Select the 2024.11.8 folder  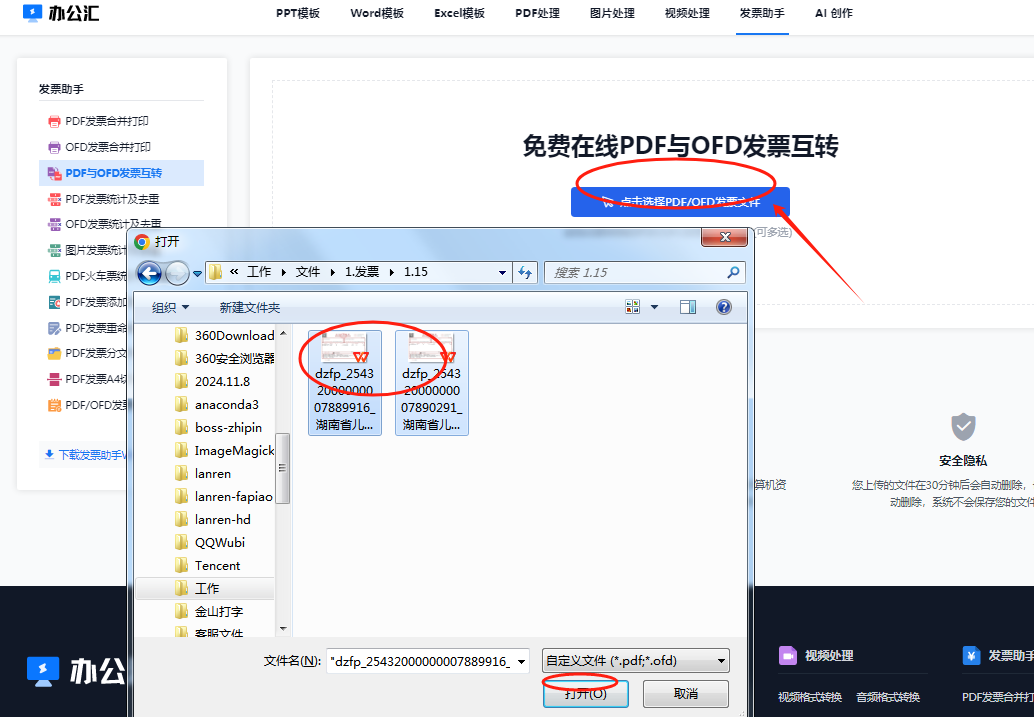pyautogui.click(x=212, y=382)
